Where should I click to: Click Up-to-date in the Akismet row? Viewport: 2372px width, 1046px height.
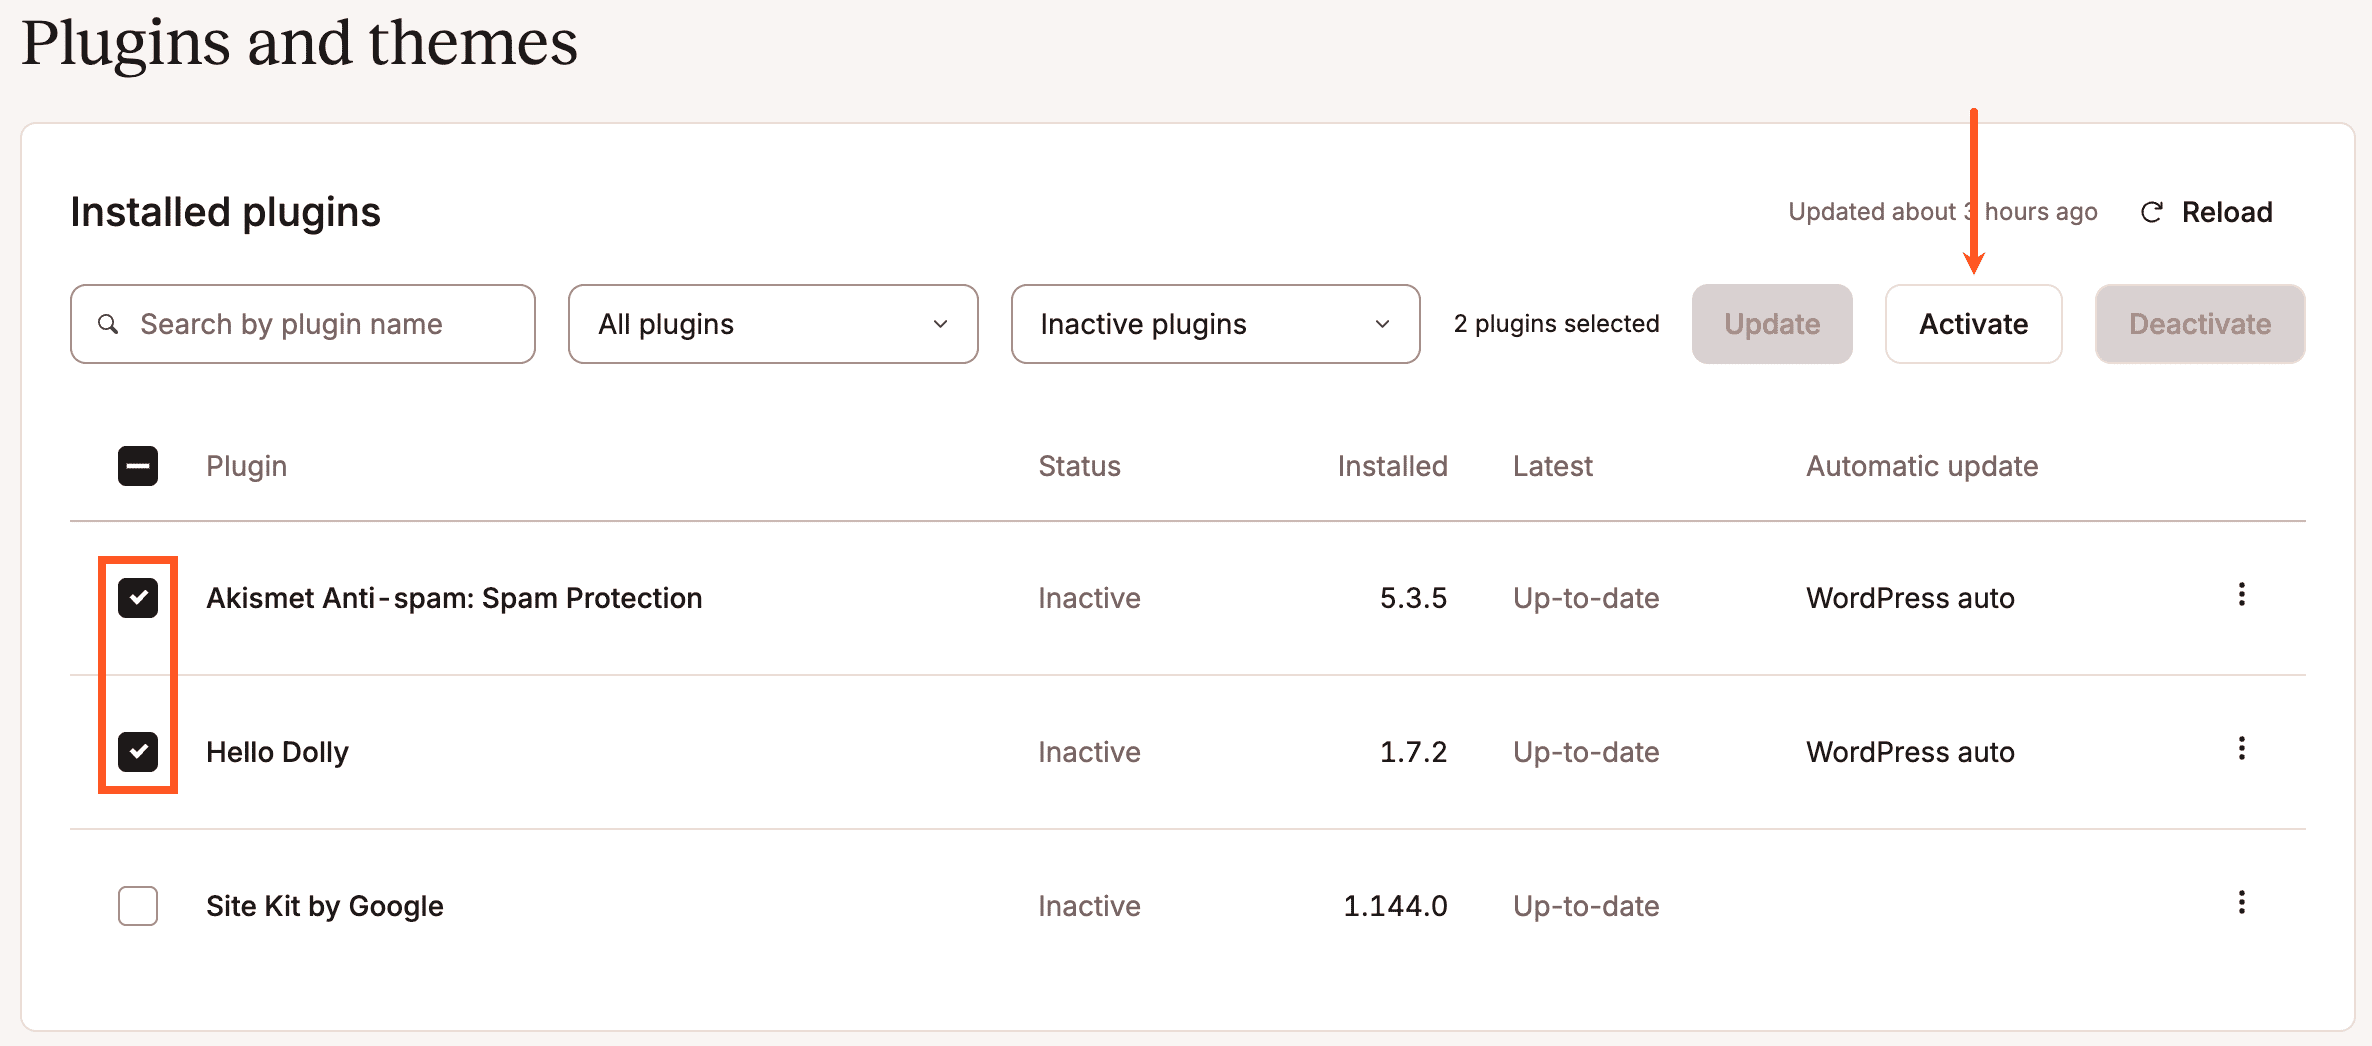click(x=1586, y=598)
